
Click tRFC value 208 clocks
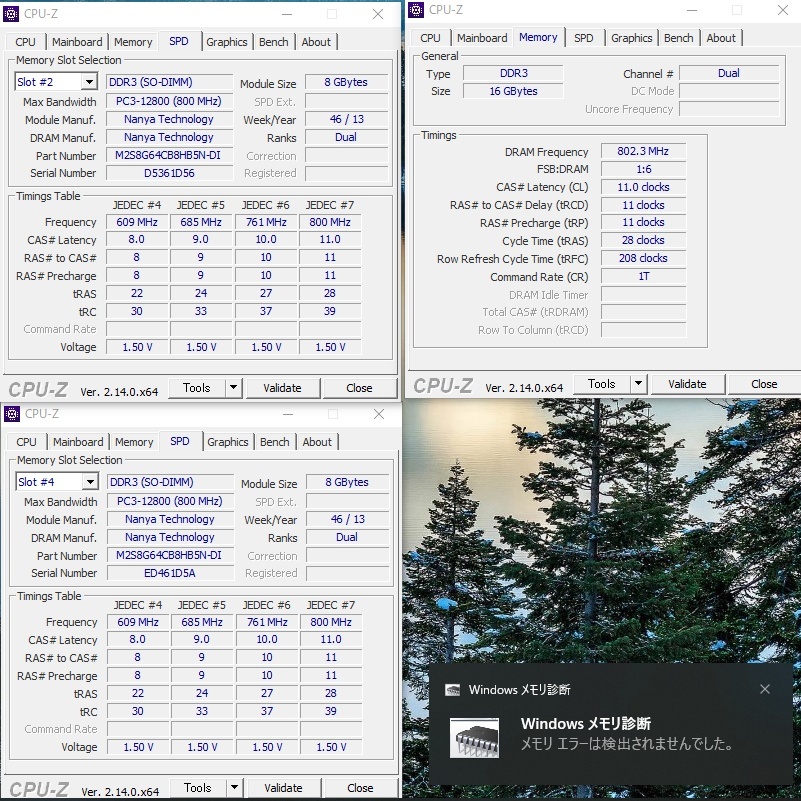[x=643, y=258]
